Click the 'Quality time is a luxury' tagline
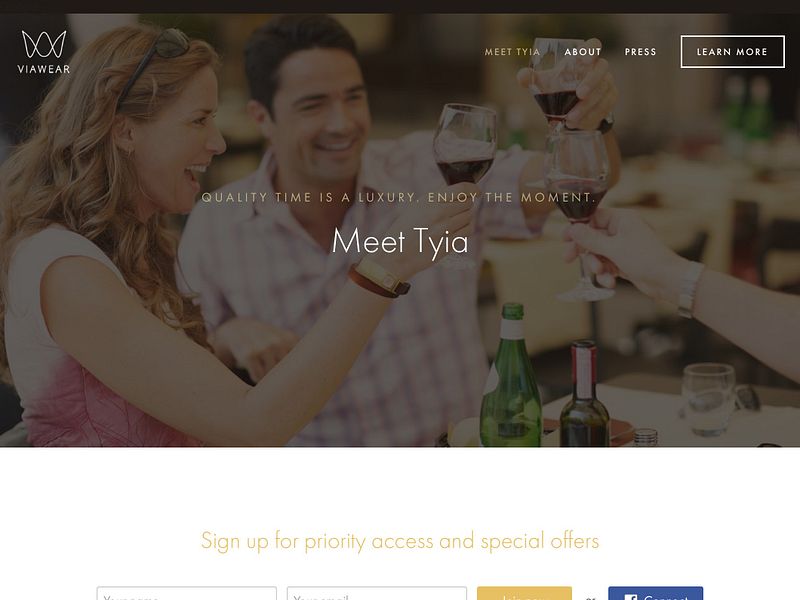 pos(399,197)
